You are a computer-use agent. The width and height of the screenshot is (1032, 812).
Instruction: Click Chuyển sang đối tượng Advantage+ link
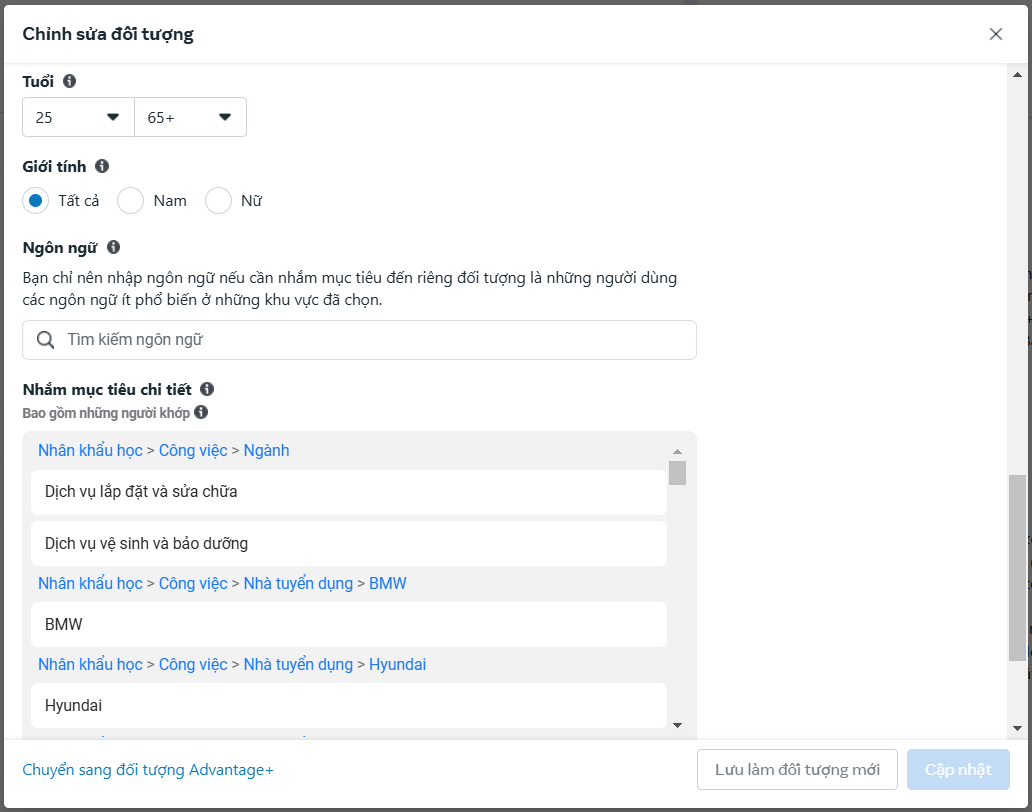coord(148,770)
